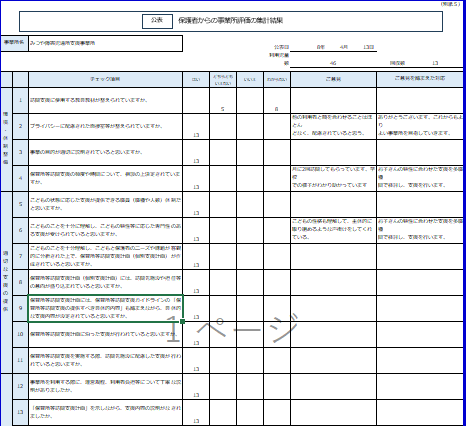466x426 pixels.
Task: Select the vertical 環境・体制整備 category cell
Action: tap(6, 139)
